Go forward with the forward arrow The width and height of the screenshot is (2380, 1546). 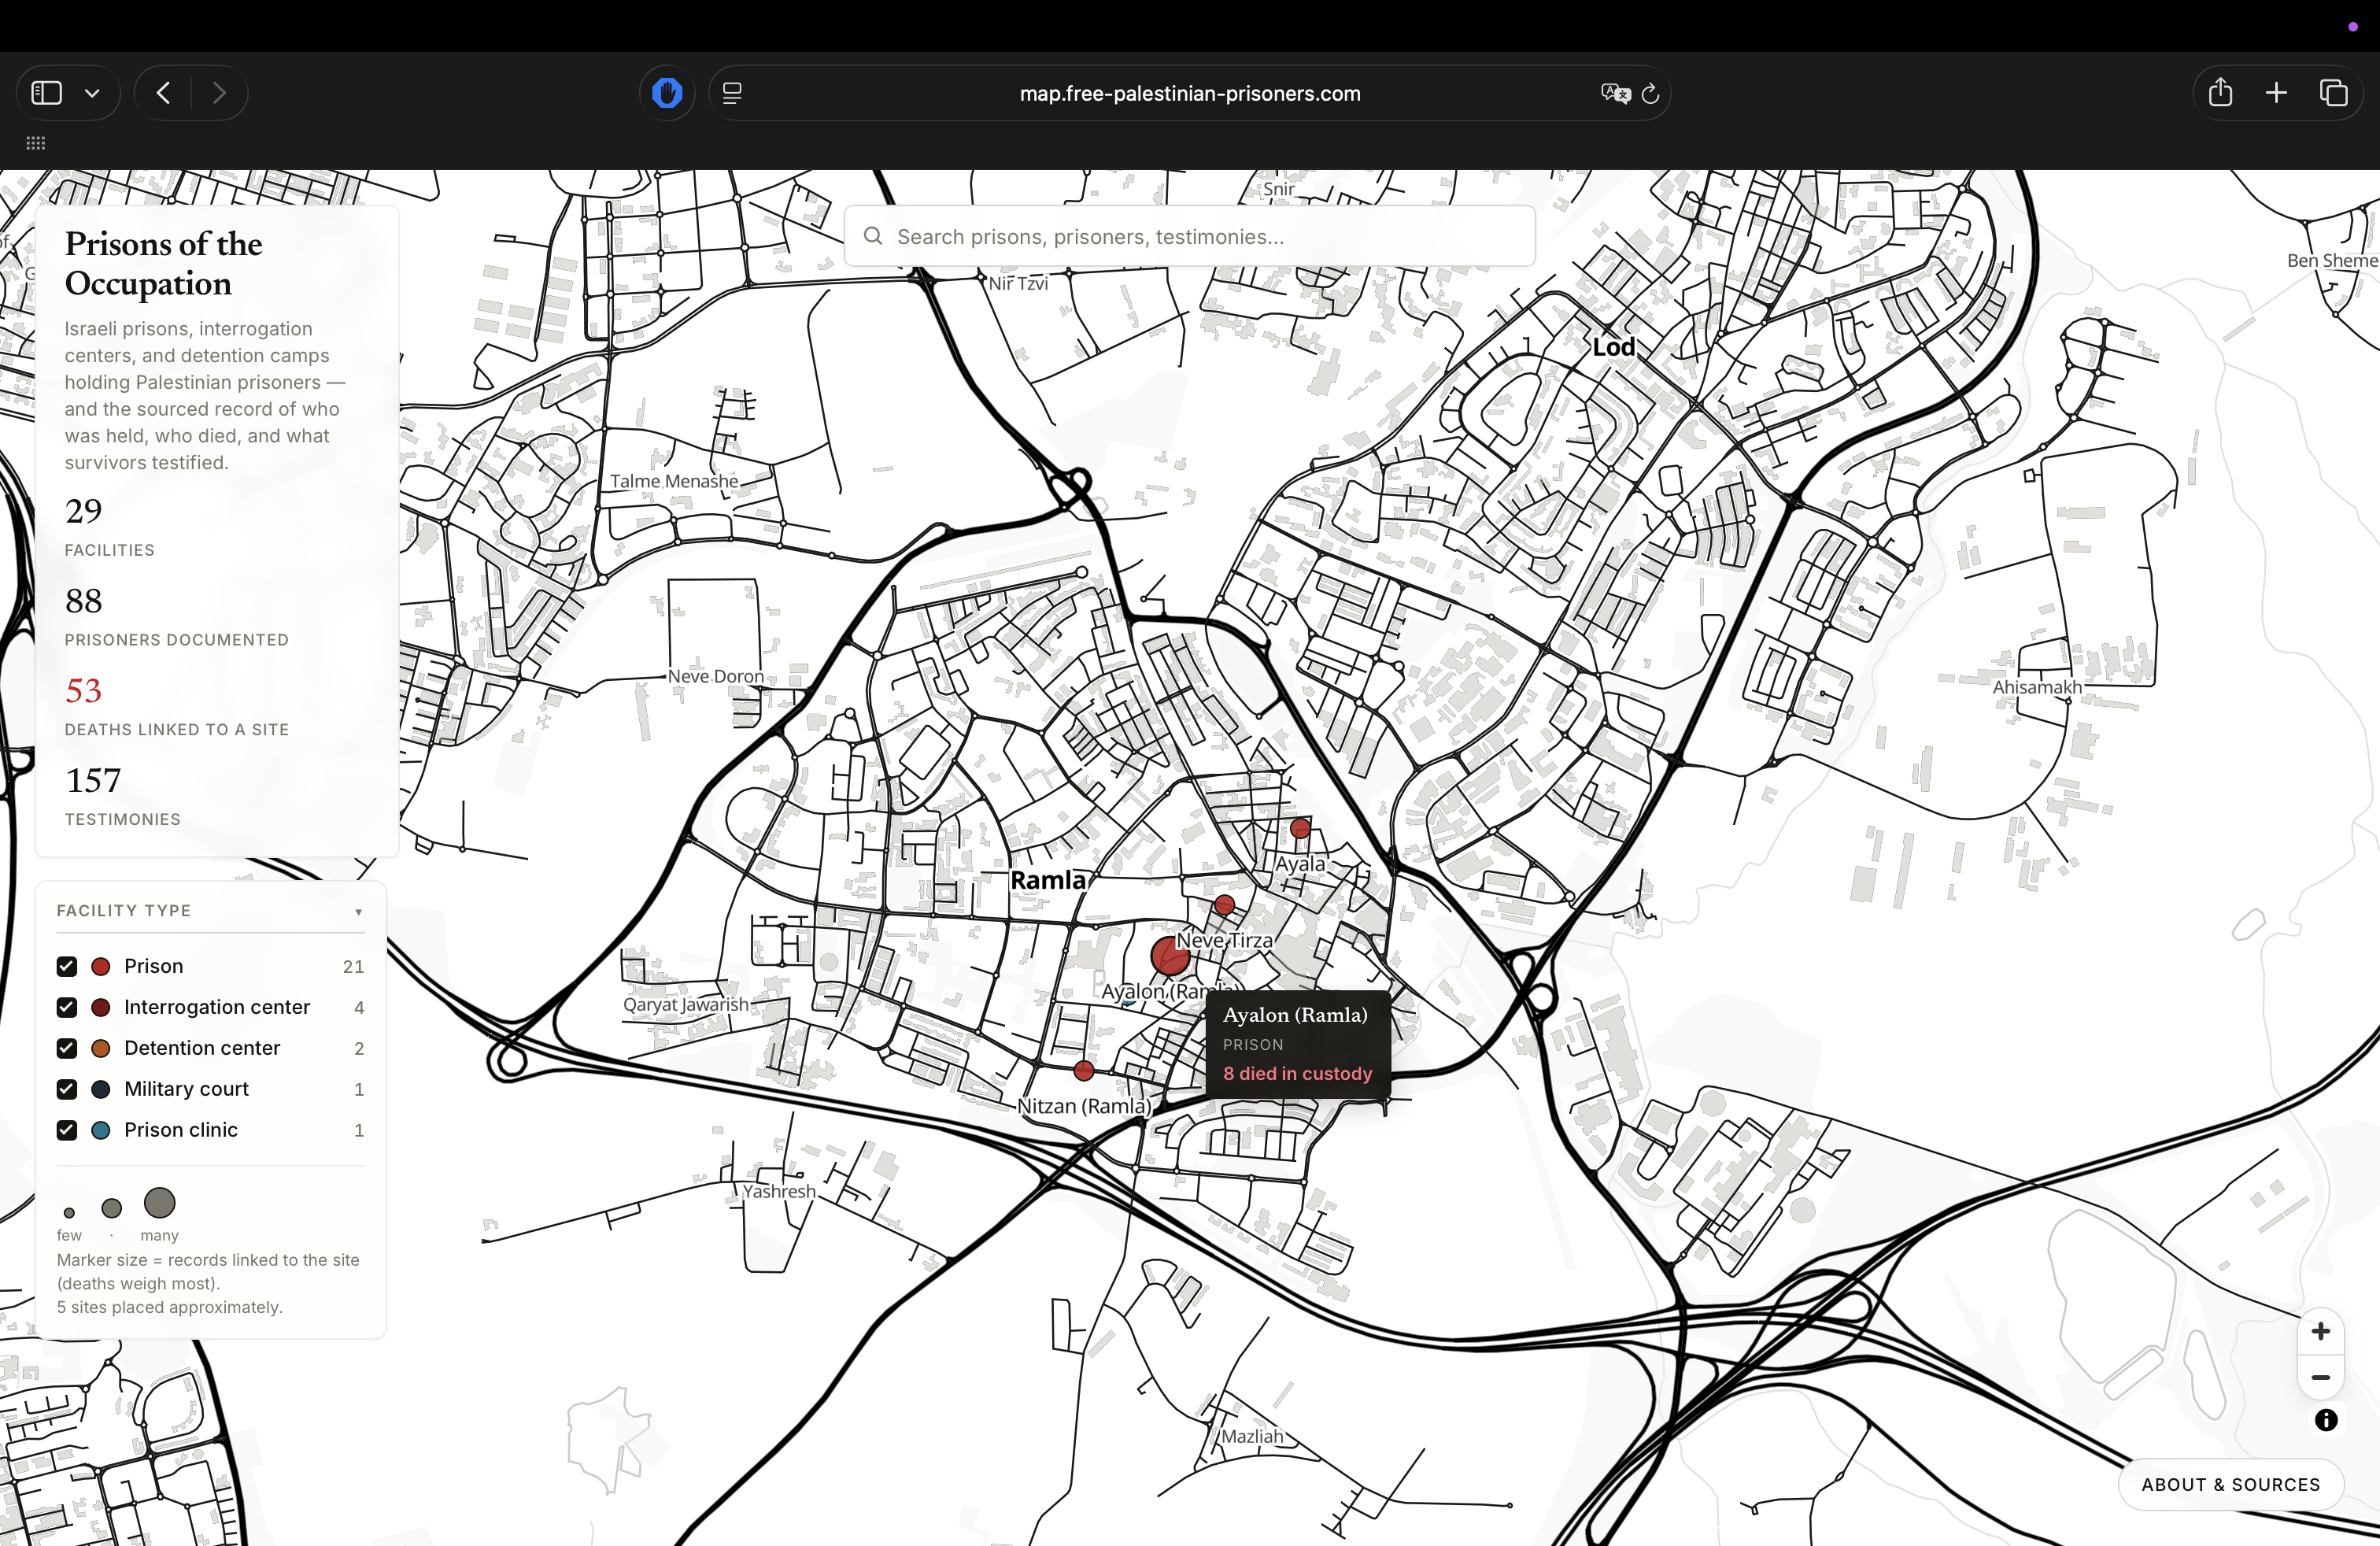[219, 93]
